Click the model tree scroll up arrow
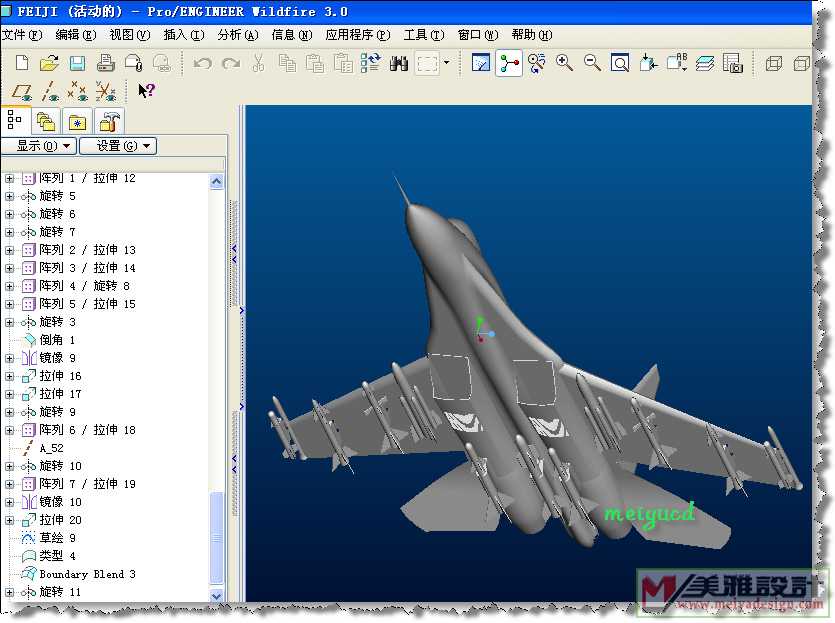Viewport: 835px width, 623px height. [x=216, y=182]
